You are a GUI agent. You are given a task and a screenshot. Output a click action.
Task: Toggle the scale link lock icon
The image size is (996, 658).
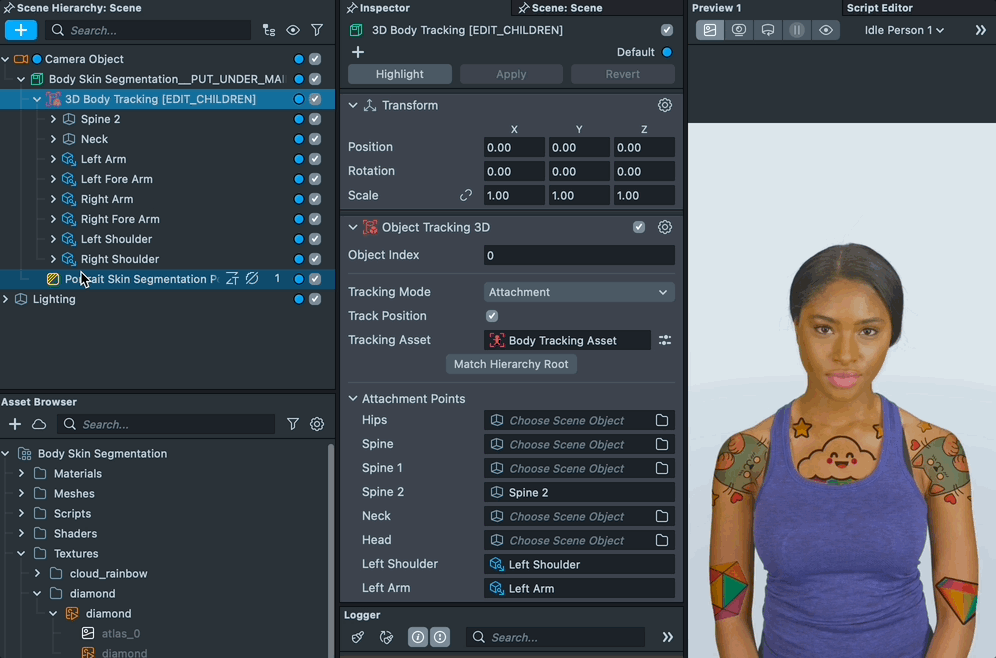click(466, 196)
